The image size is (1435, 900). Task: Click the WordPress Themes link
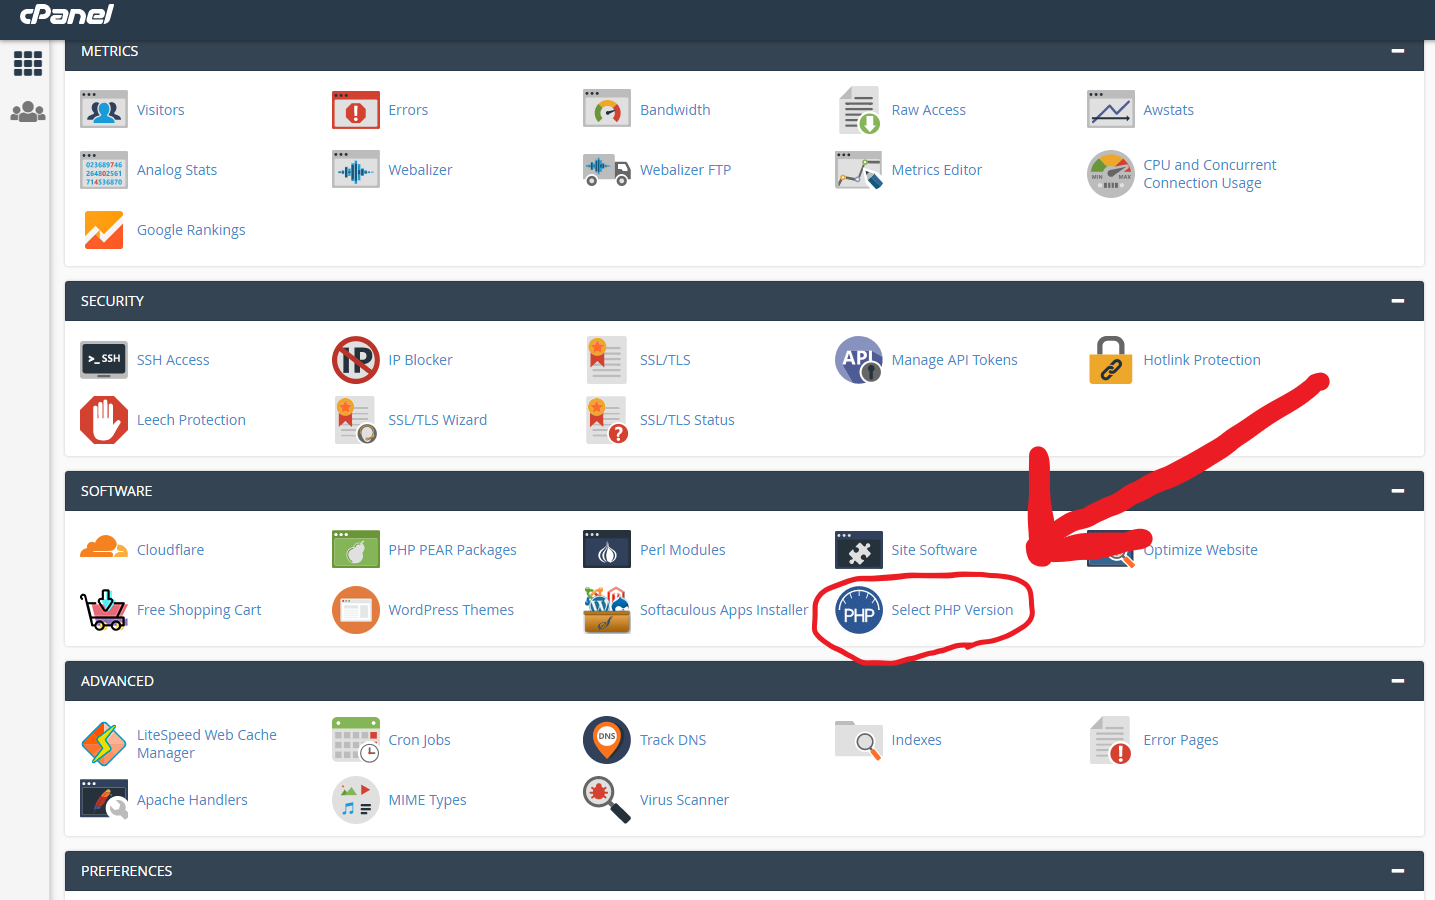(451, 610)
